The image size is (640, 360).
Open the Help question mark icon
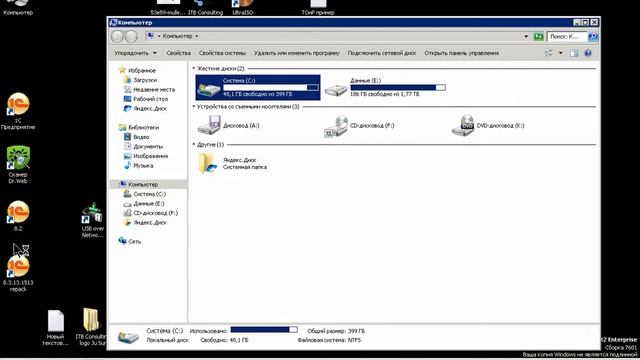[x=588, y=53]
